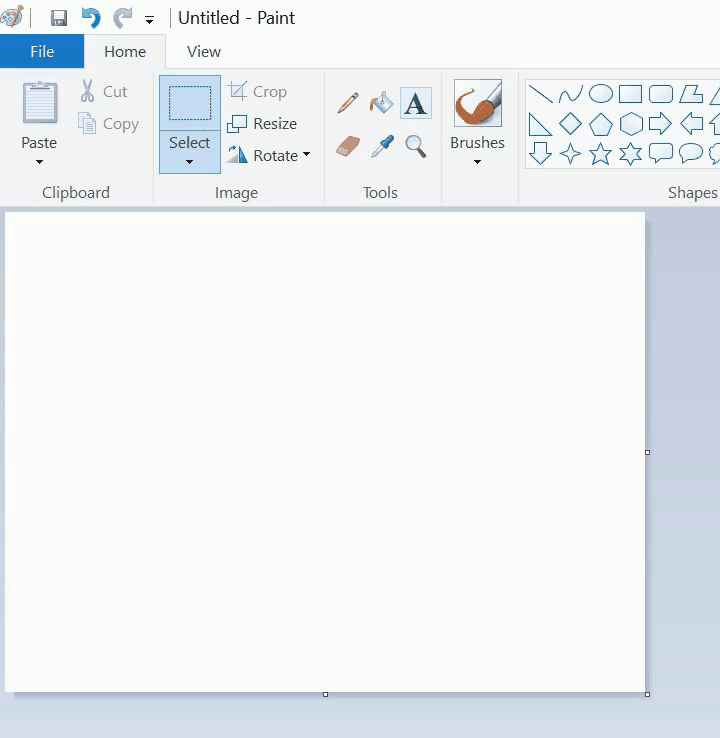This screenshot has height=738, width=720.
Task: Click the Copy button
Action: point(109,124)
